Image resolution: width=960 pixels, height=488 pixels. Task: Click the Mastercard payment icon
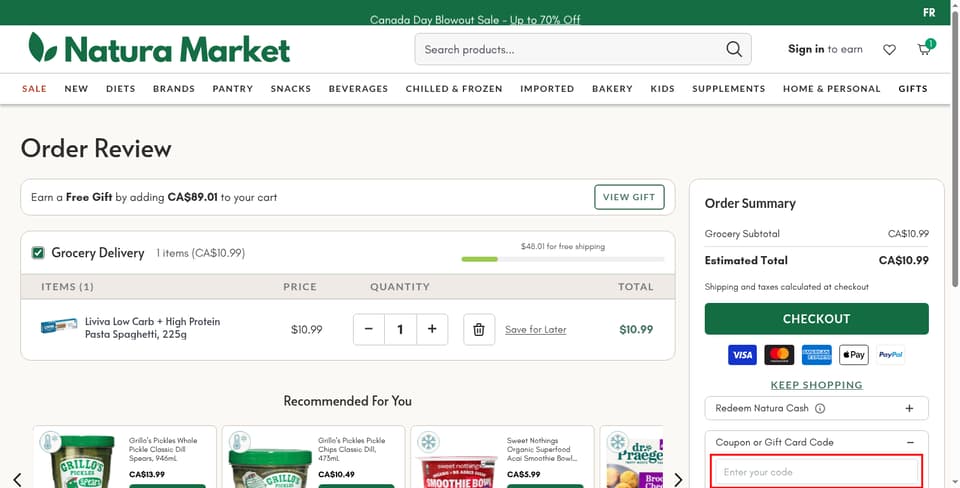click(x=779, y=355)
